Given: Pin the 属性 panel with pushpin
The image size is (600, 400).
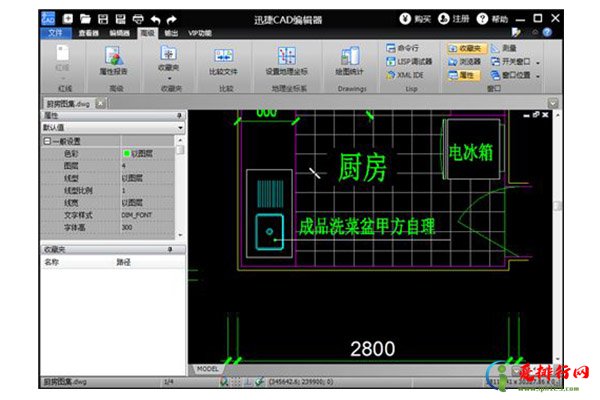Looking at the screenshot, I should click(179, 115).
